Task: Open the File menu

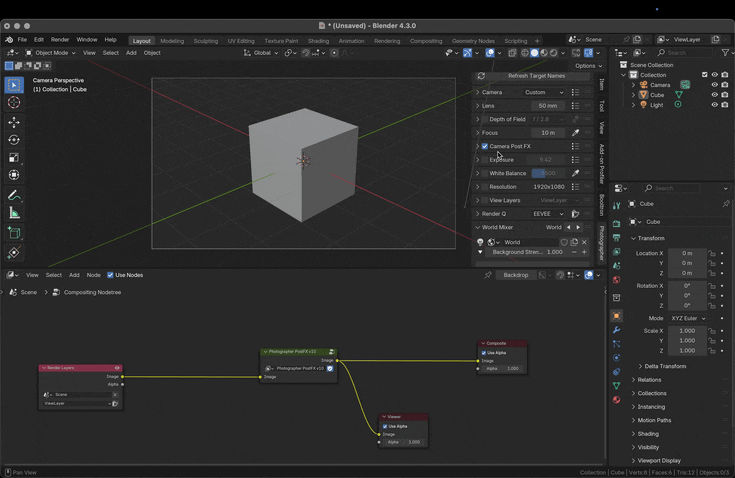Action: 22,40
